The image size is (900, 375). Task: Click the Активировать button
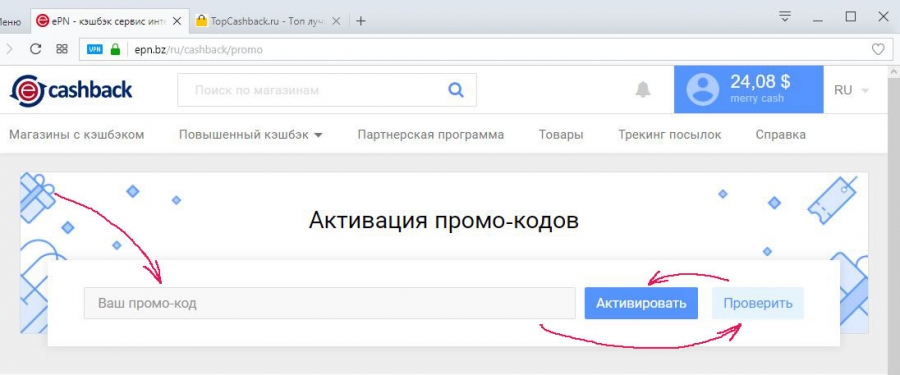pyautogui.click(x=641, y=303)
